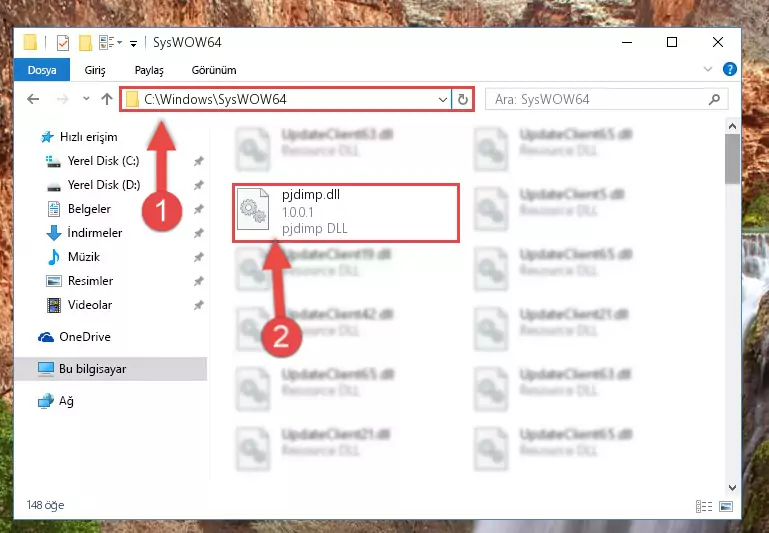Expand the ribbon with the chevron arrow
This screenshot has width=769, height=533.
708,69
